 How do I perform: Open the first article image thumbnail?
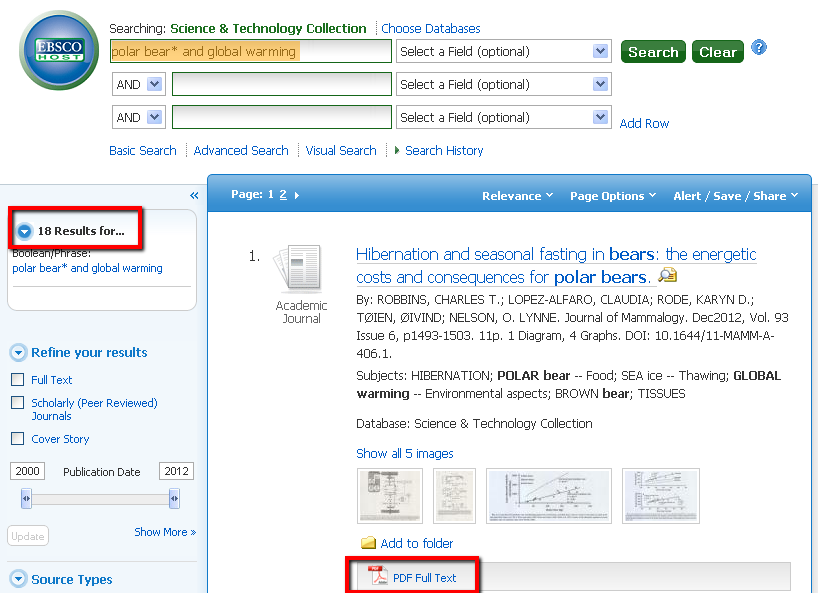(390, 496)
